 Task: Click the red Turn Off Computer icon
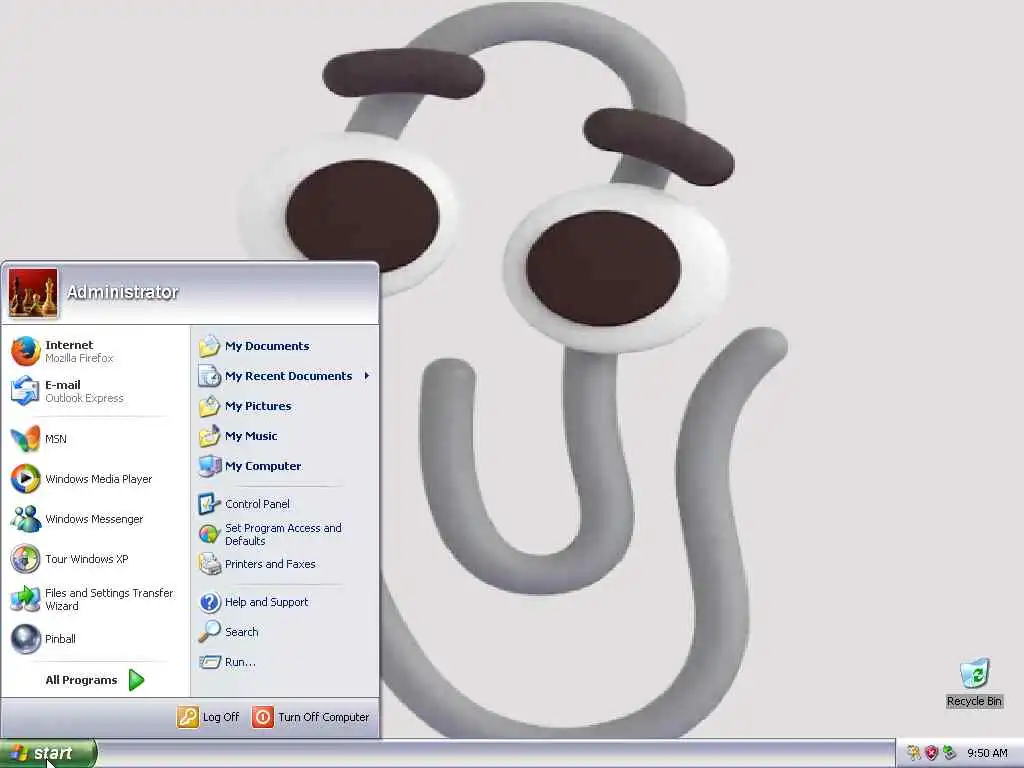[263, 717]
